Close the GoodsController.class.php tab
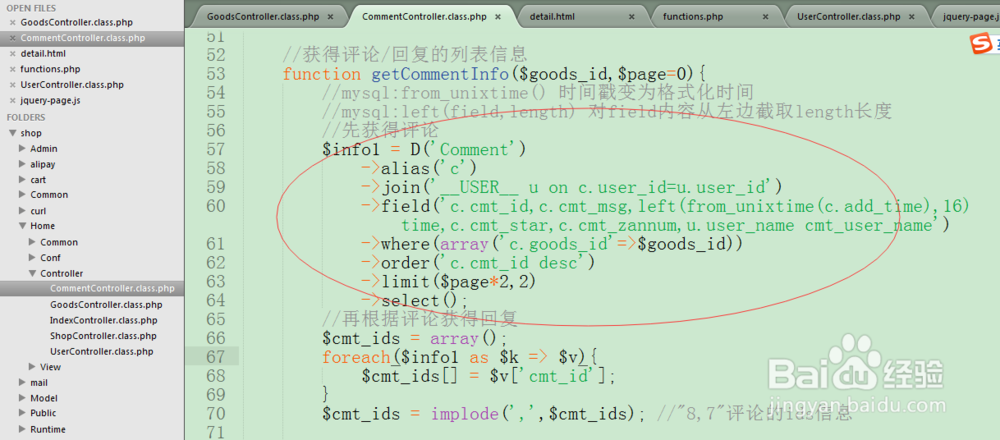This screenshot has width=1000, height=440. point(330,17)
